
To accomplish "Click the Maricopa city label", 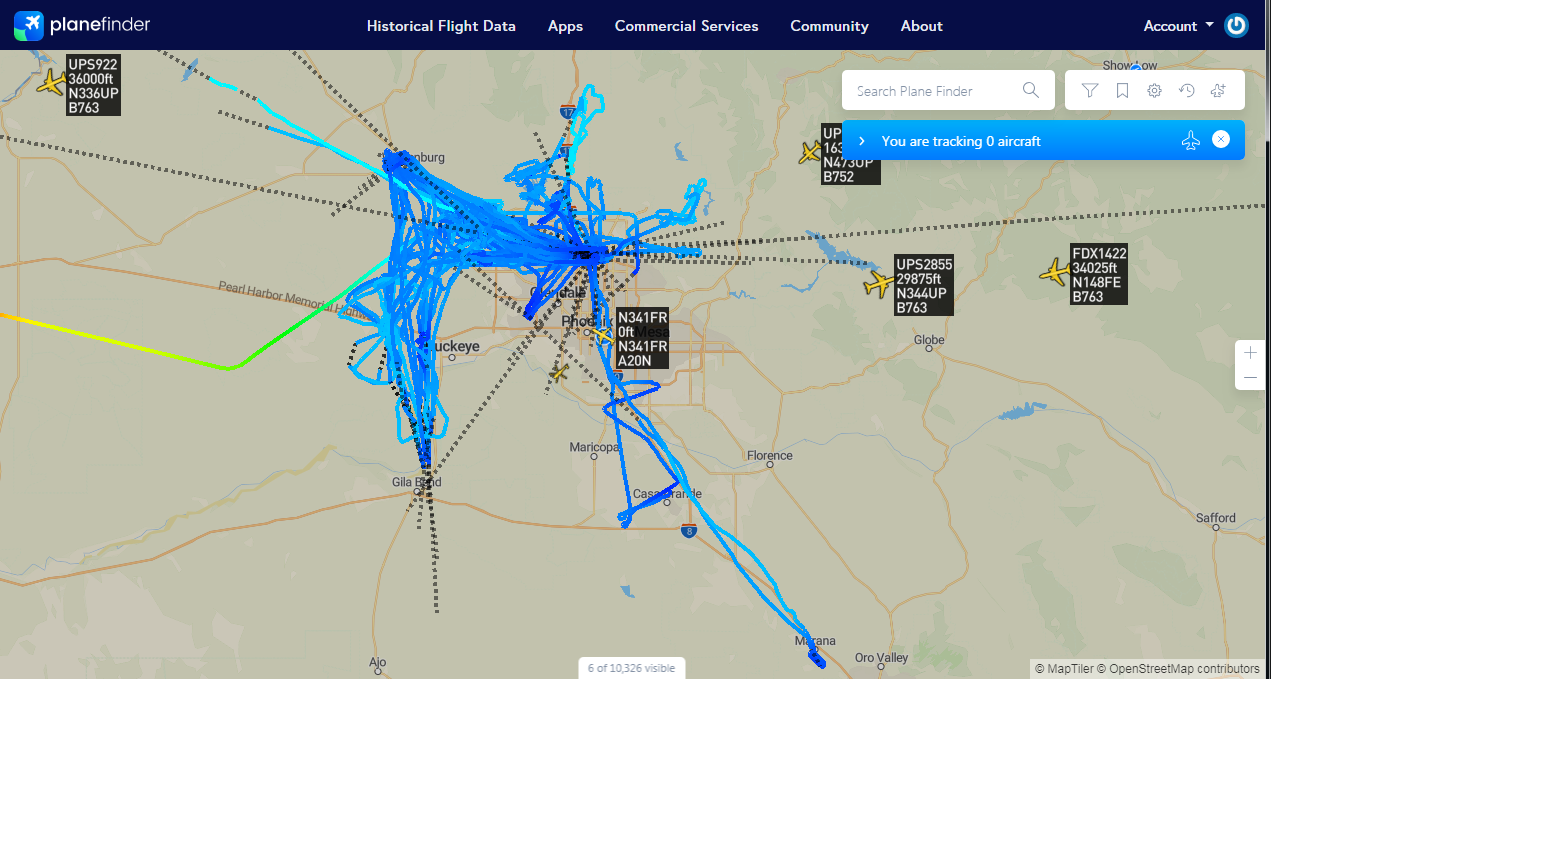I will tap(595, 447).
